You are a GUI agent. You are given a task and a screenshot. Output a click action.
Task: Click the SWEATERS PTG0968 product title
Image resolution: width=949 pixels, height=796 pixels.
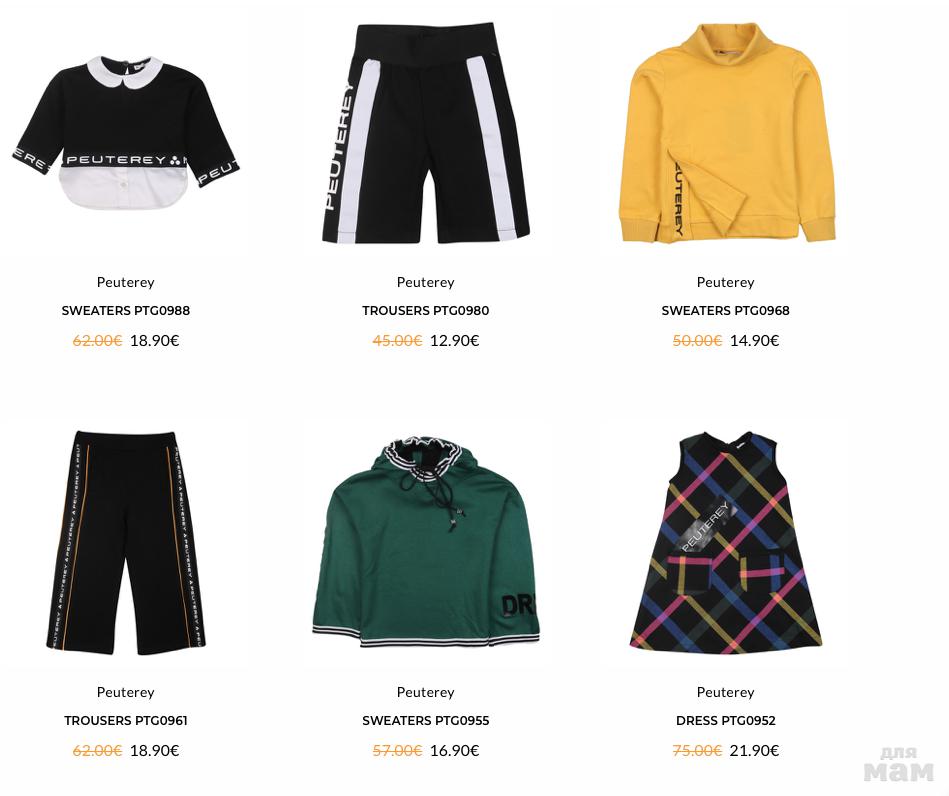click(726, 311)
